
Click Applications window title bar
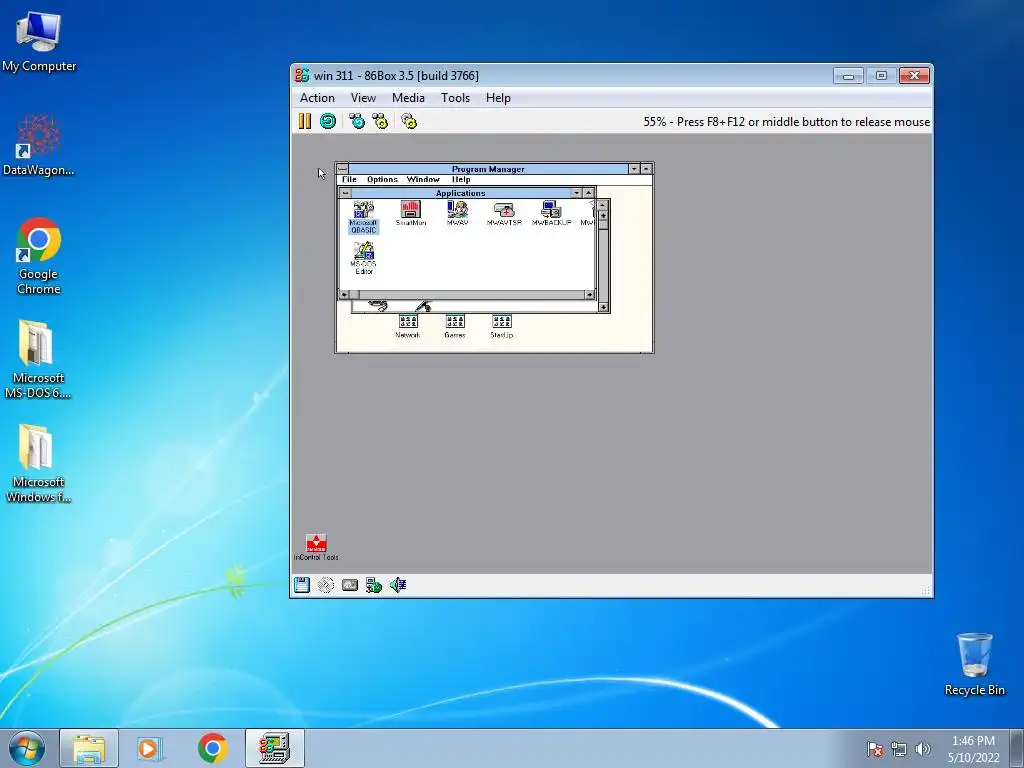click(x=460, y=193)
